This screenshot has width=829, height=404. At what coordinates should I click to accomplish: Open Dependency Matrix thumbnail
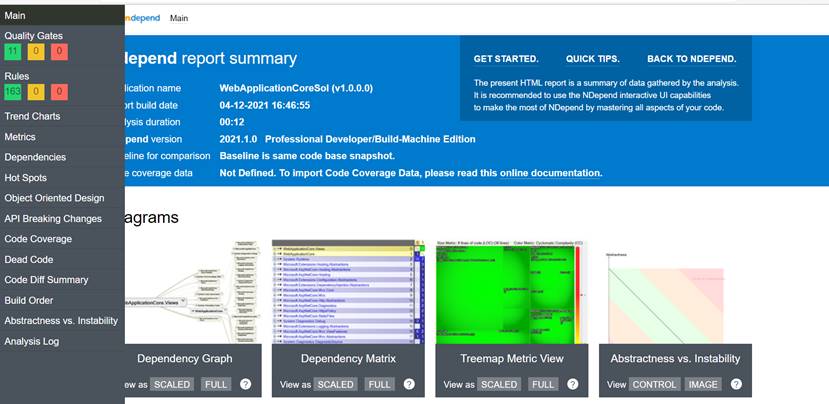tap(348, 292)
